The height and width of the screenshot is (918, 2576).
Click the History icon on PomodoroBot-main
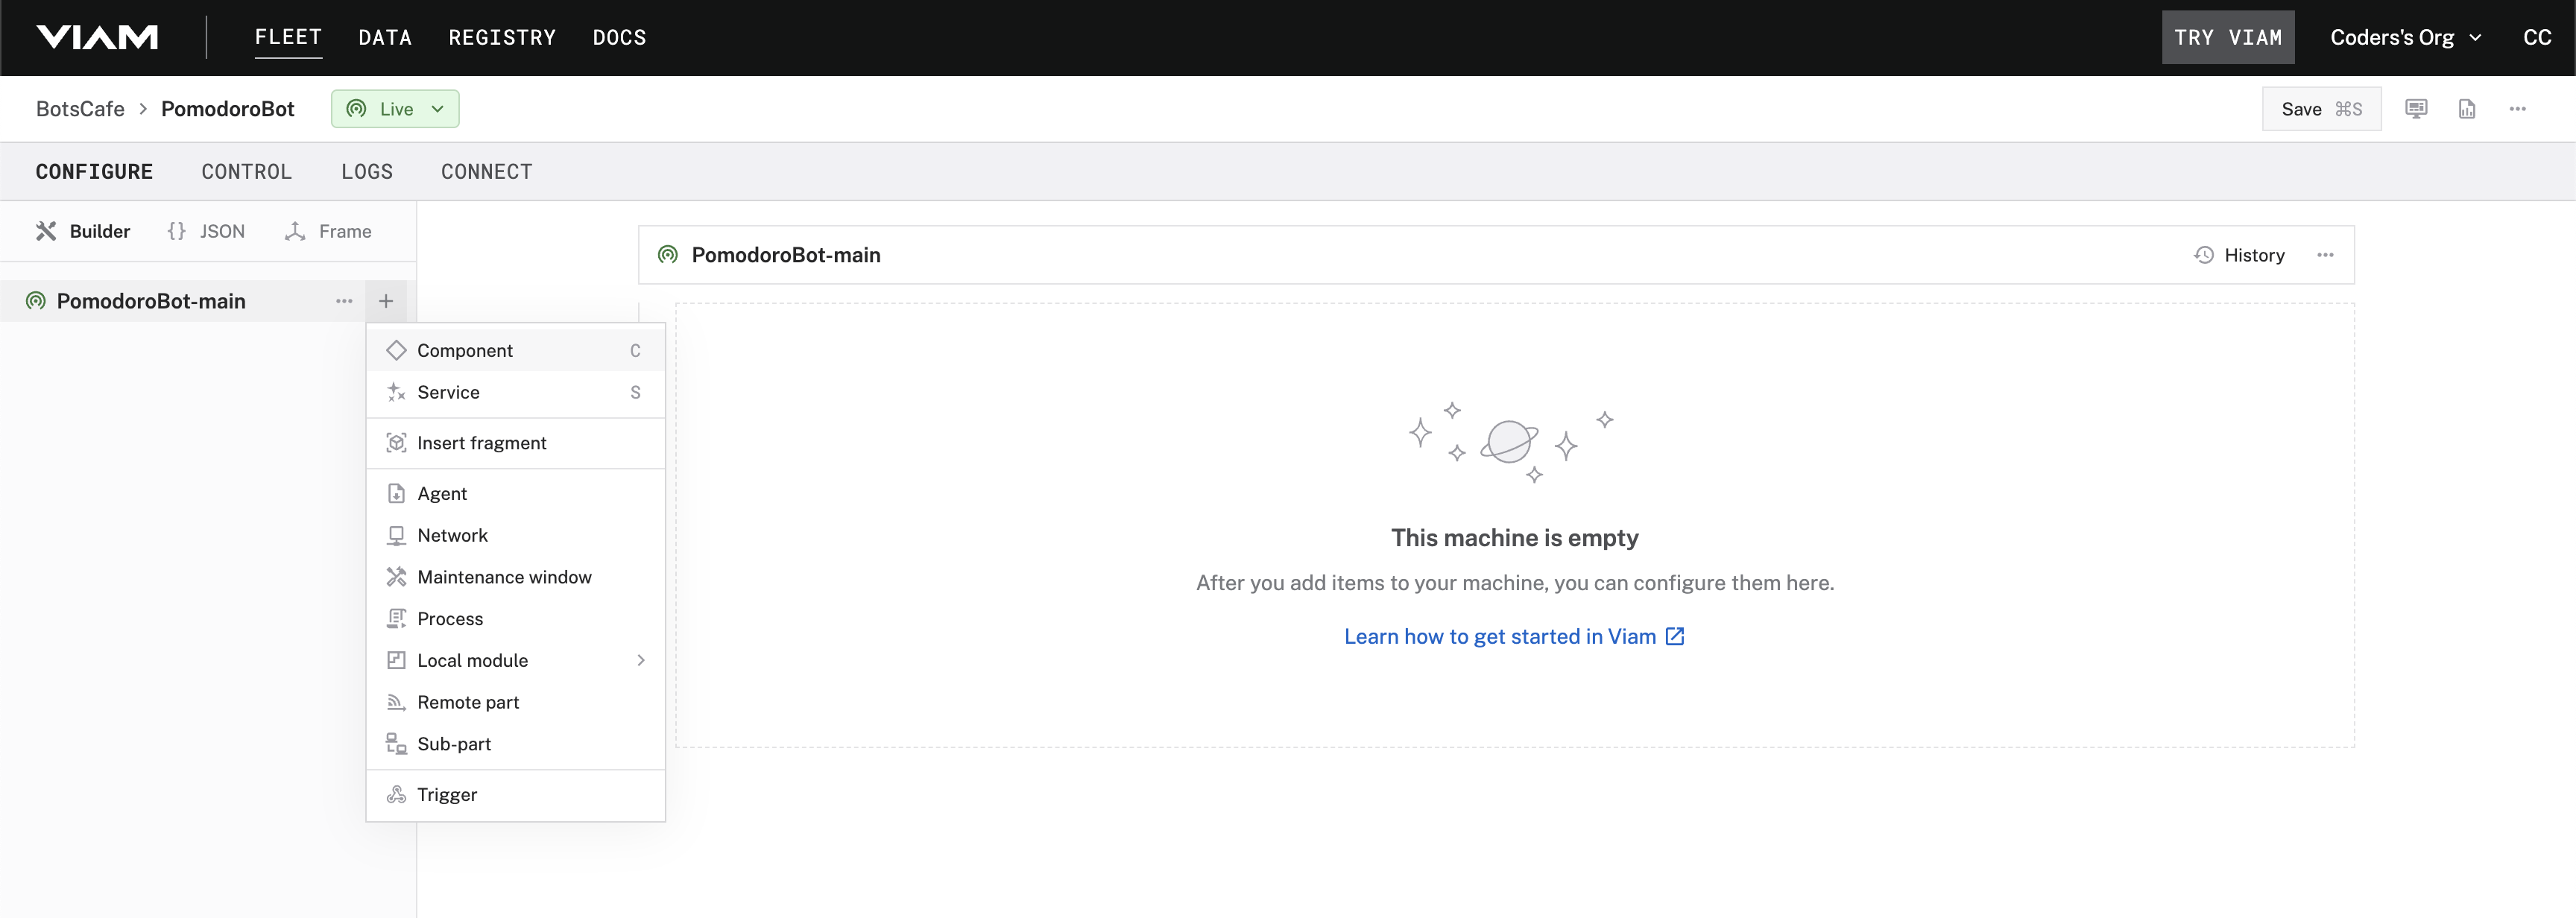(x=2206, y=255)
